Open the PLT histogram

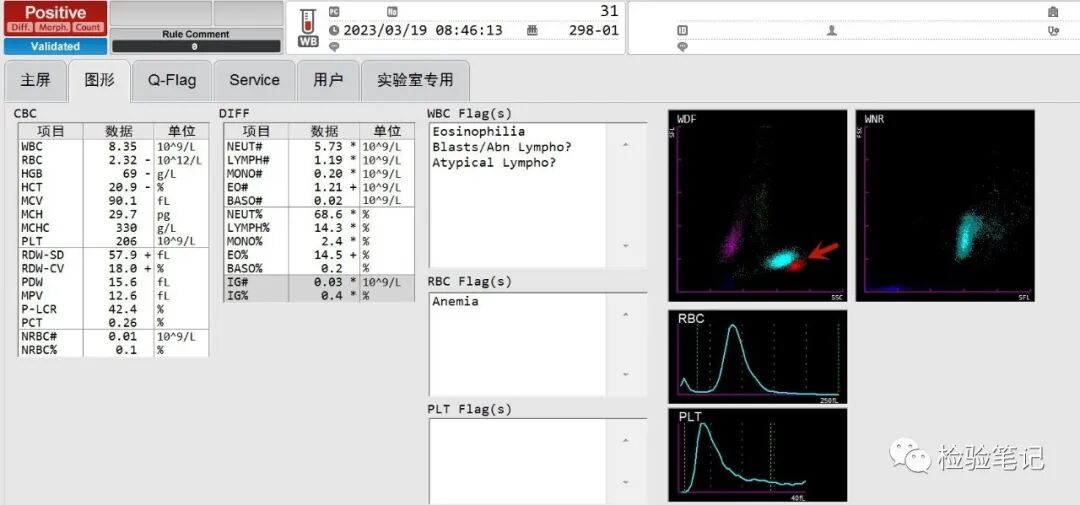tap(758, 455)
